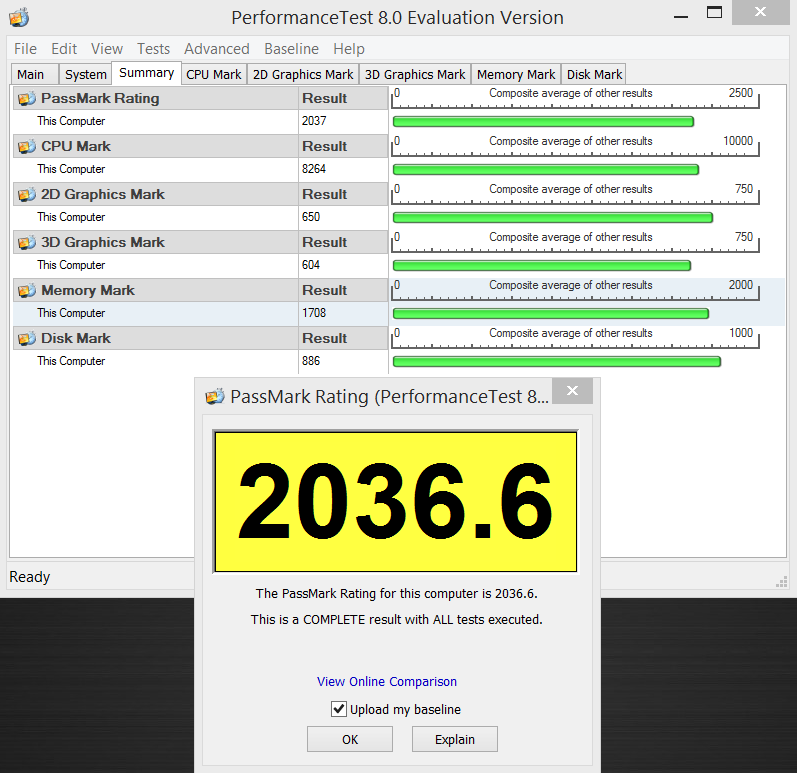The height and width of the screenshot is (773, 797).
Task: Switch to the System tab
Action: (85, 74)
